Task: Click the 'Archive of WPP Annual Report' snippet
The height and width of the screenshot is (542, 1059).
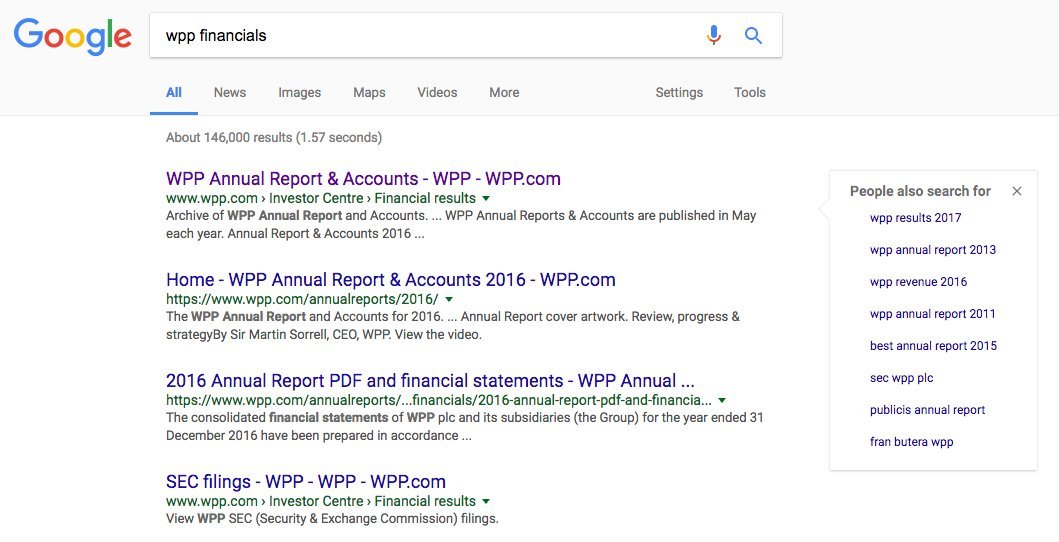Action: pos(461,225)
